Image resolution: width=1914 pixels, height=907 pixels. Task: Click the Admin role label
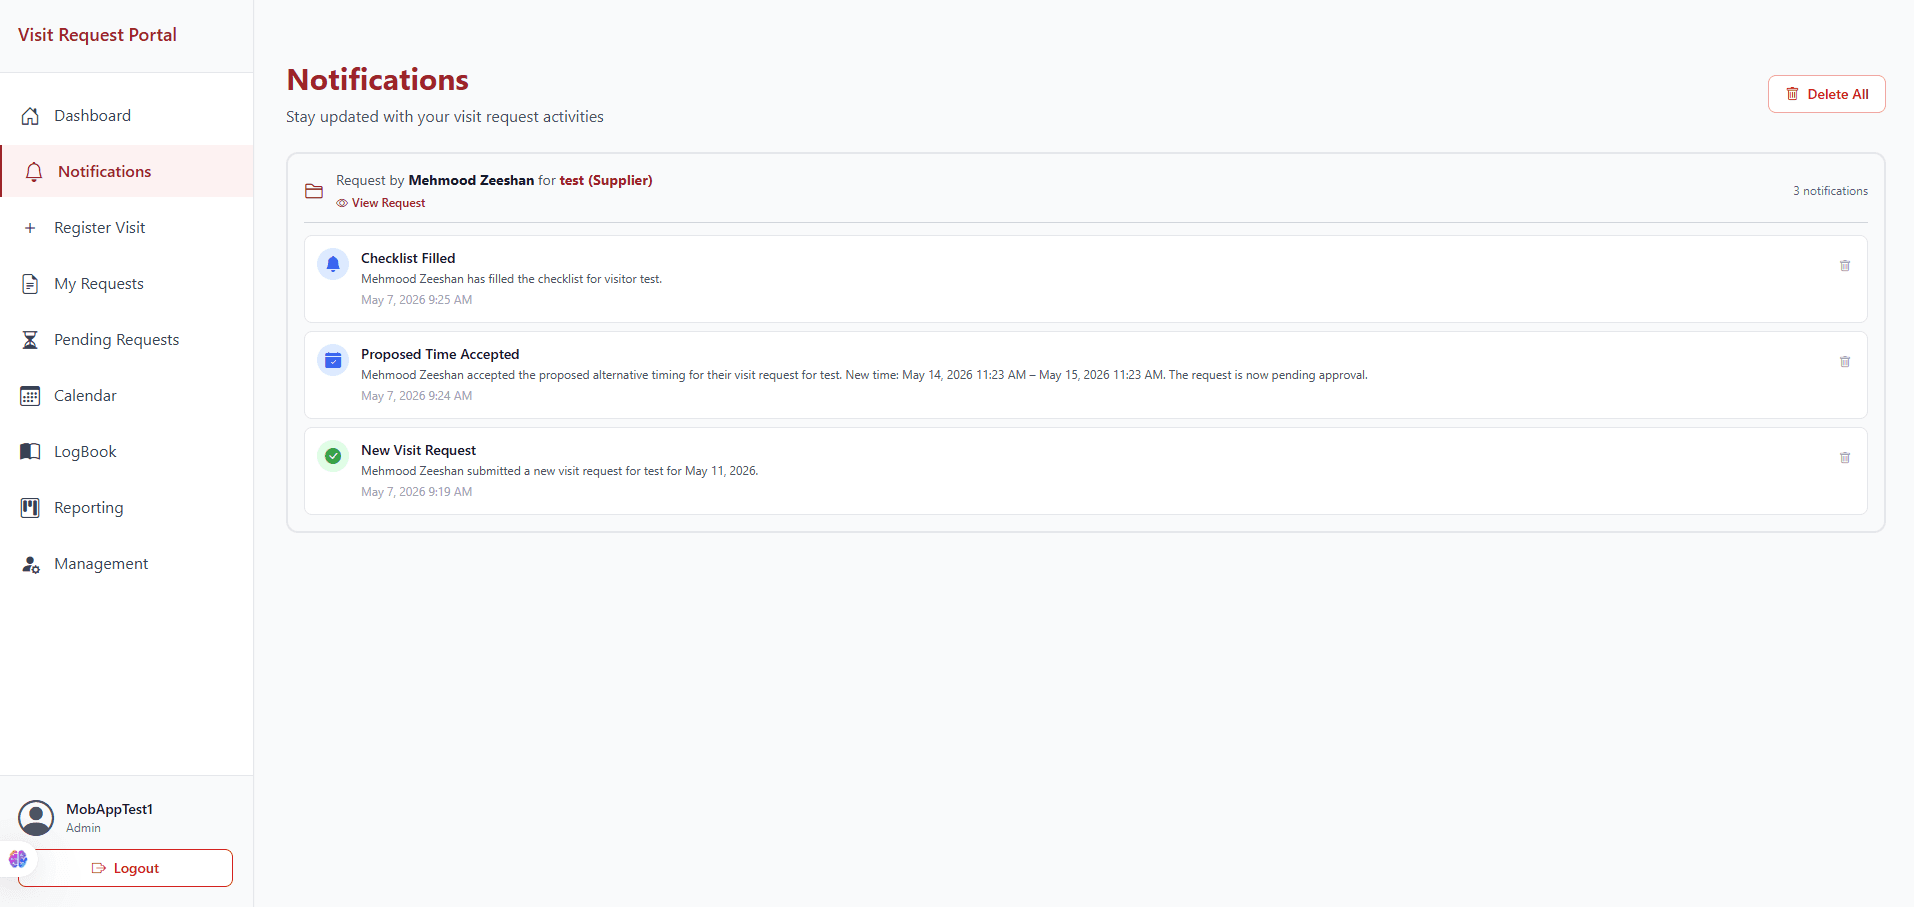pos(83,828)
